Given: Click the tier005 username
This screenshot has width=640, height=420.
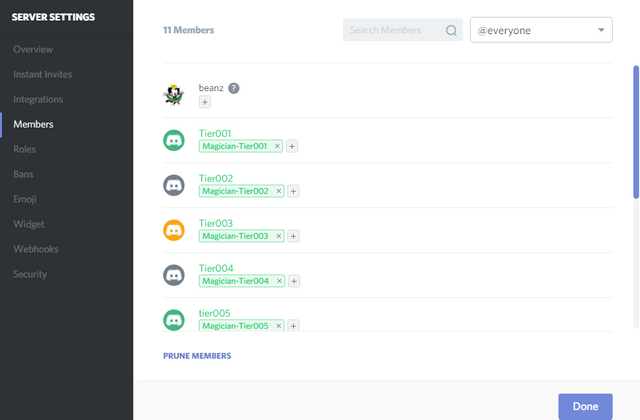Looking at the screenshot, I should click(x=215, y=313).
